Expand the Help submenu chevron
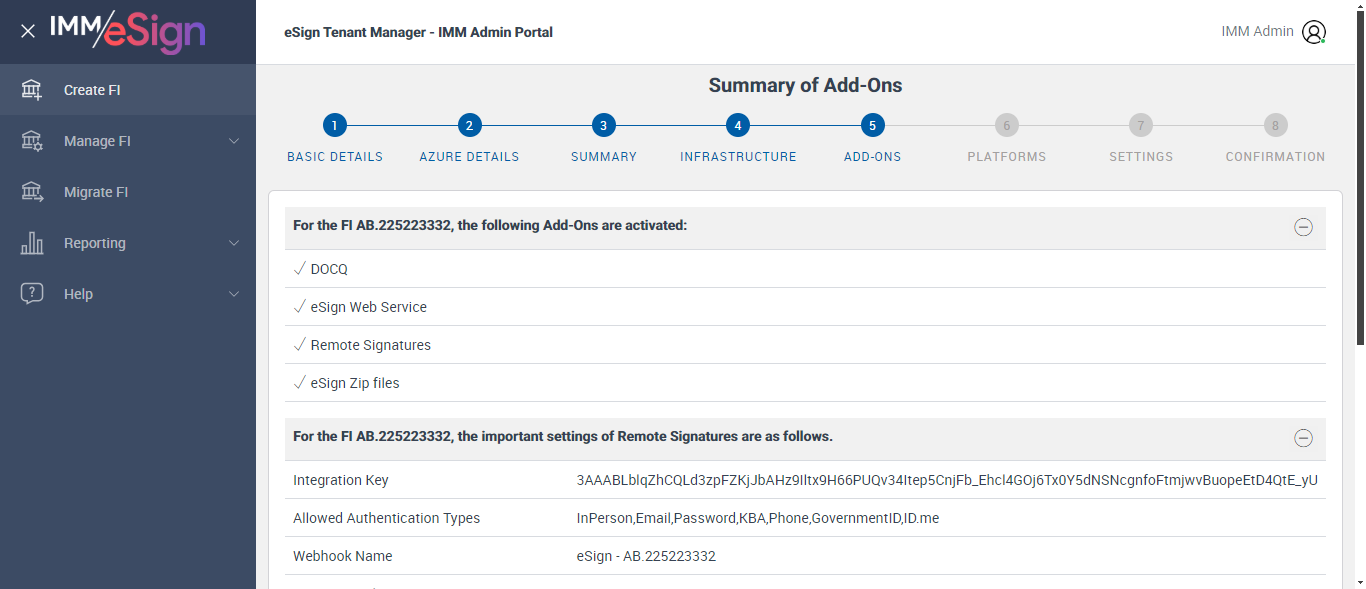Viewport: 1366px width, 589px height. 234,294
